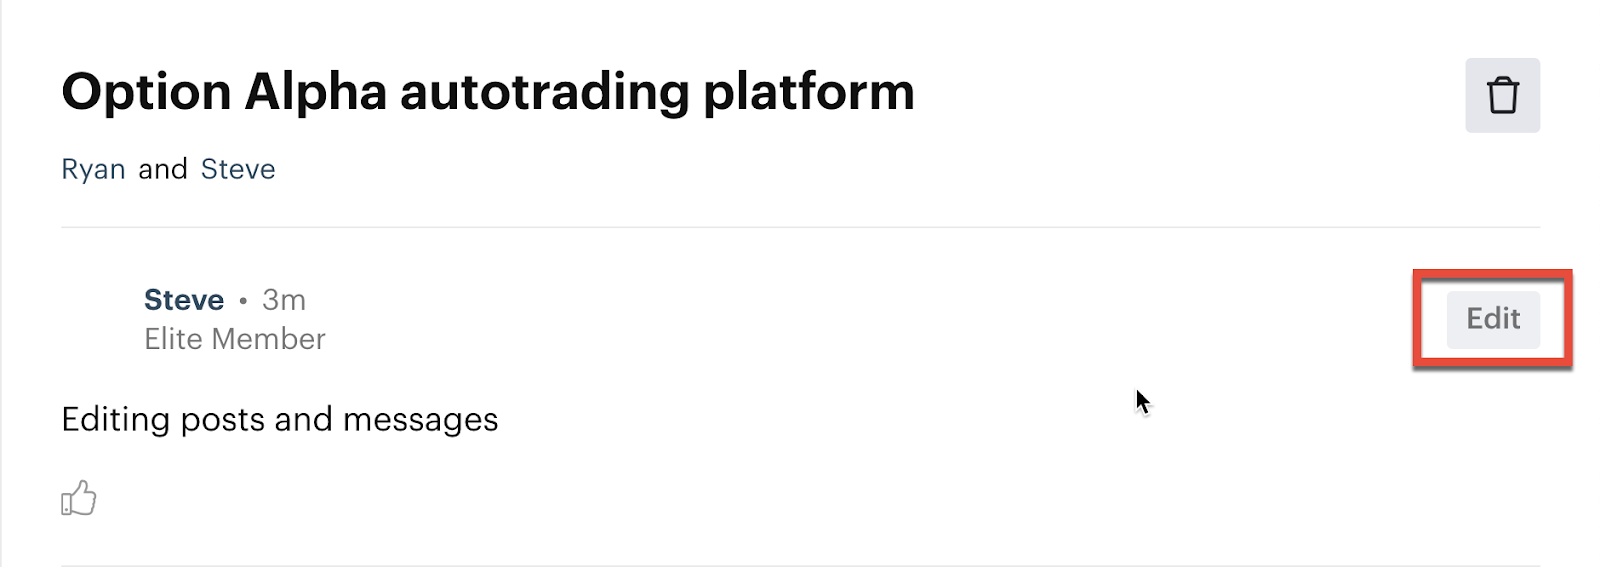Click the Elite Member badge label

[235, 339]
